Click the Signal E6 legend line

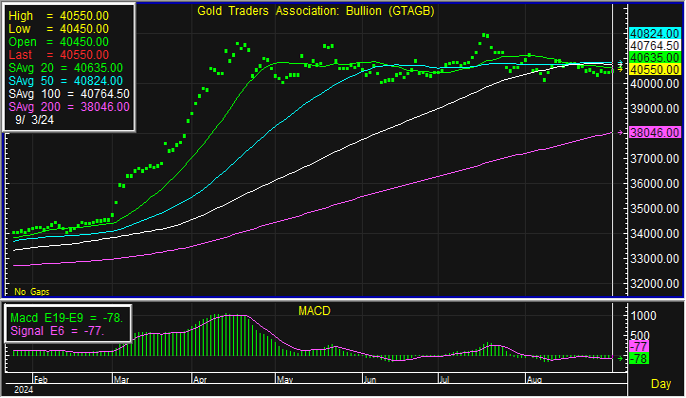click(x=57, y=331)
